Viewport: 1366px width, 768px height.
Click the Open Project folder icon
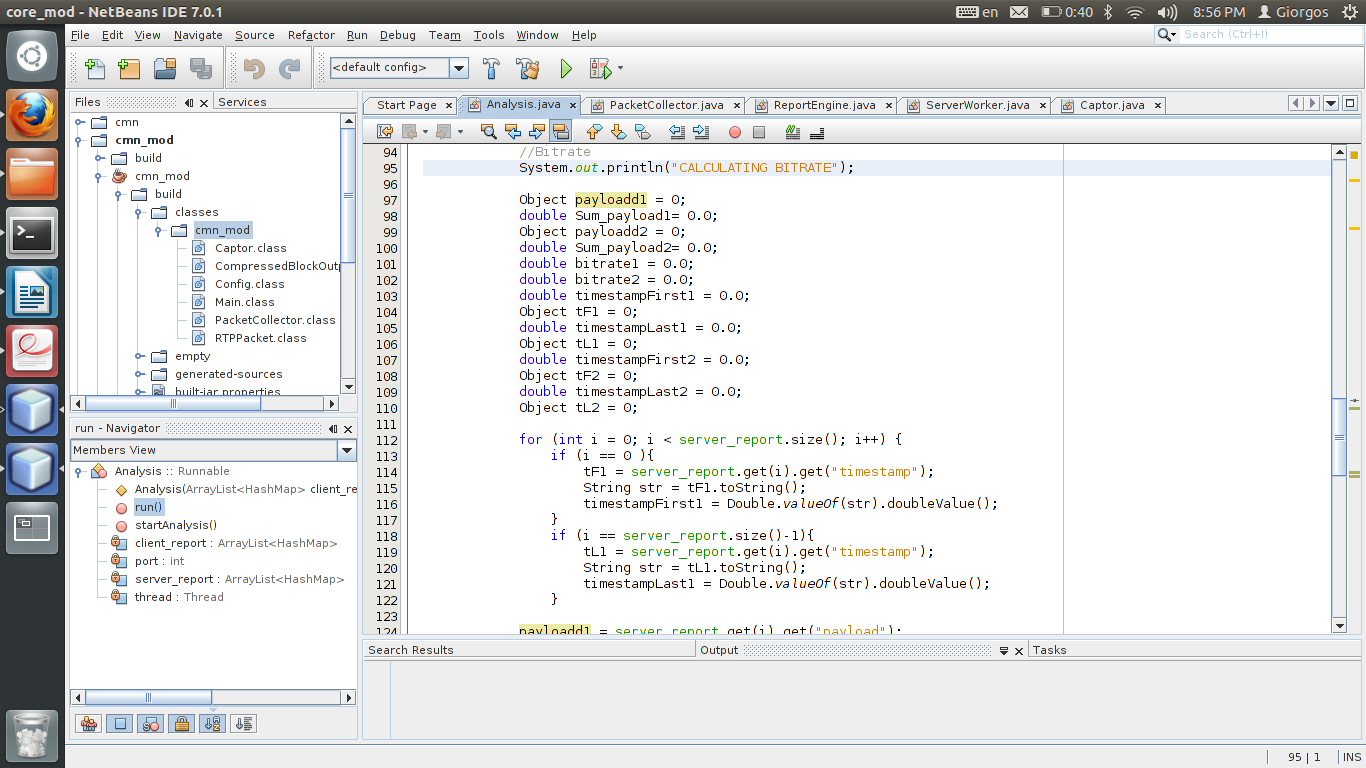[x=165, y=69]
